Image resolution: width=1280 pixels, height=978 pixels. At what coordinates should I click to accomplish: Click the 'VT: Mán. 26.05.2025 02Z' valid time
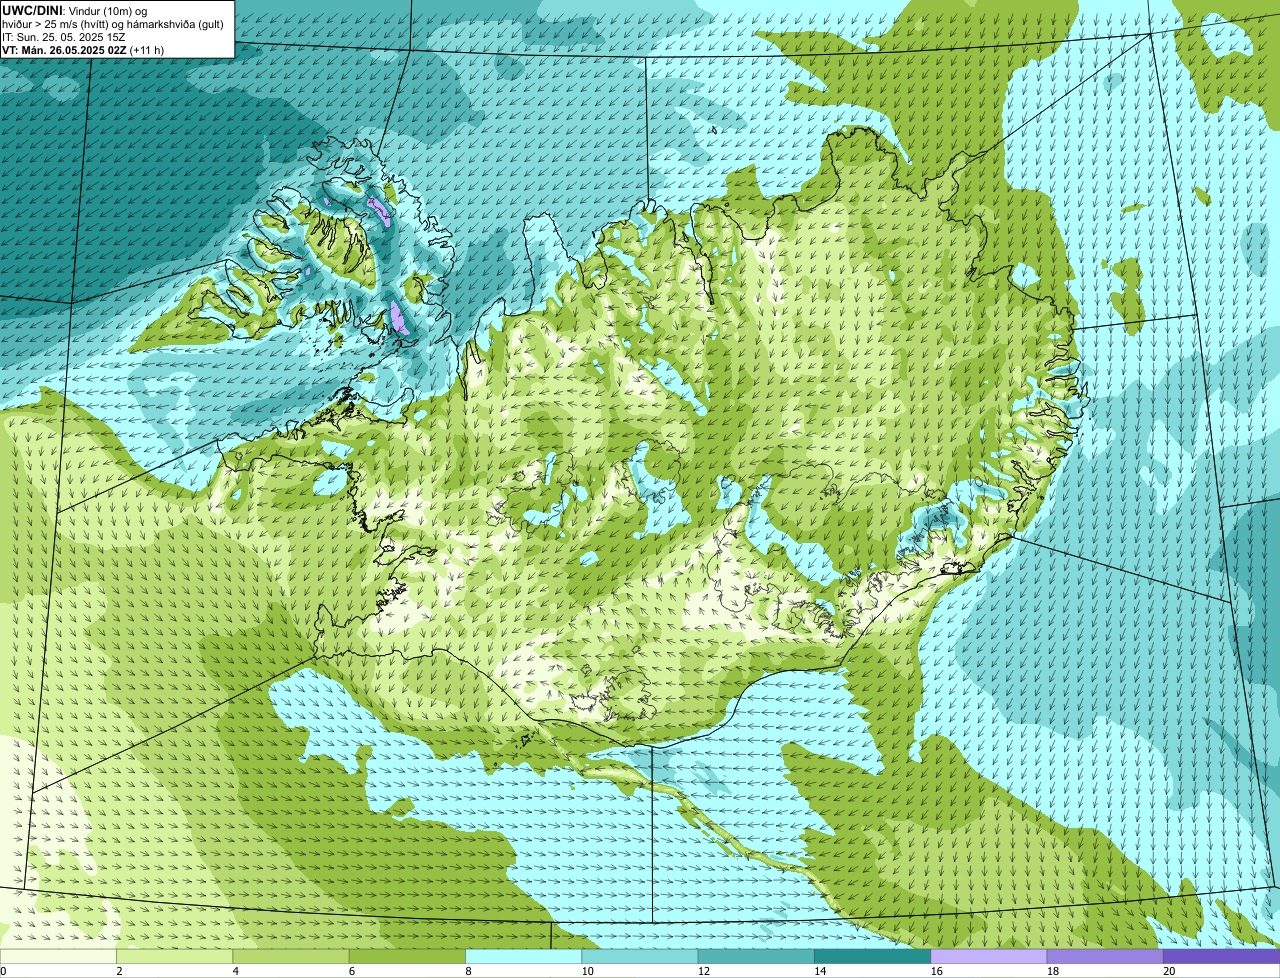pos(63,50)
